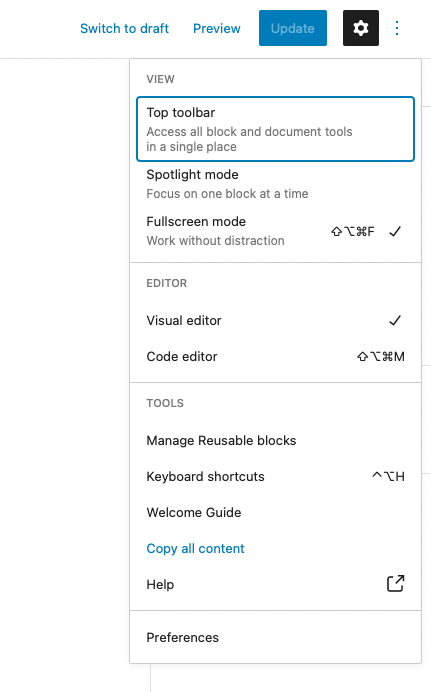Click the Visual editor checkmark icon
The height and width of the screenshot is (692, 431).
click(x=395, y=320)
